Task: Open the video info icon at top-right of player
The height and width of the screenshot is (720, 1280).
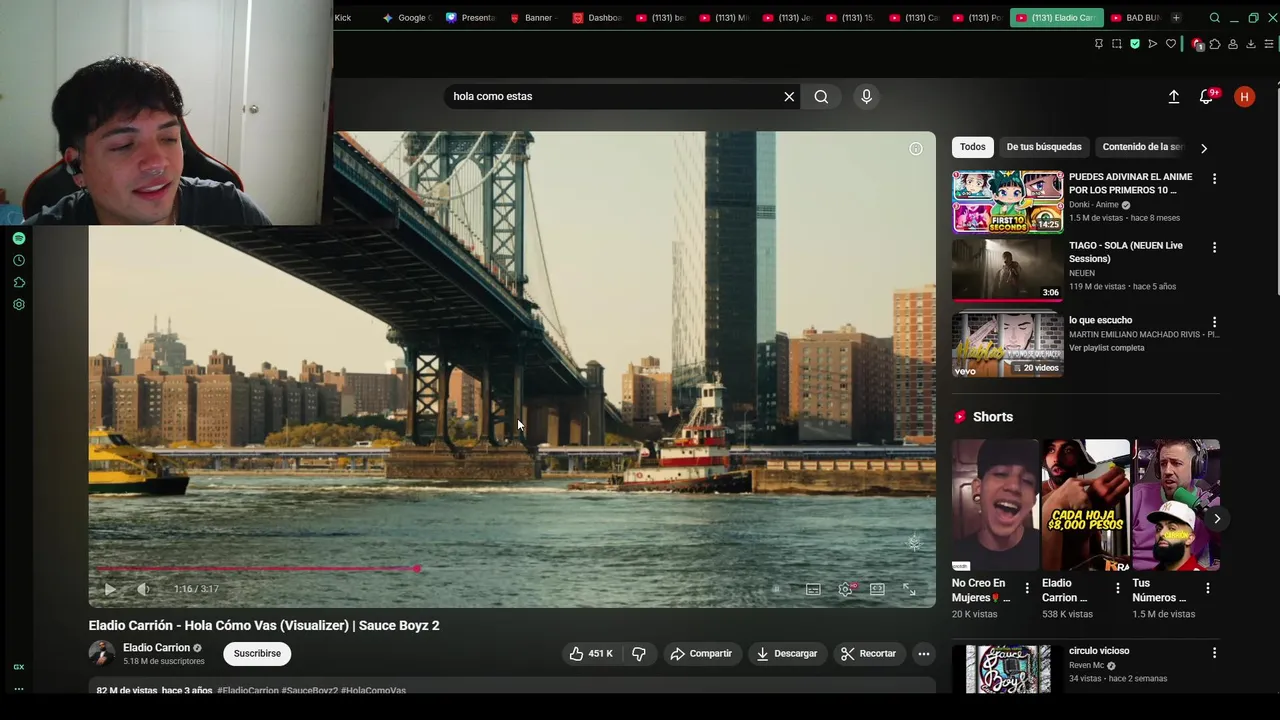Action: click(915, 149)
